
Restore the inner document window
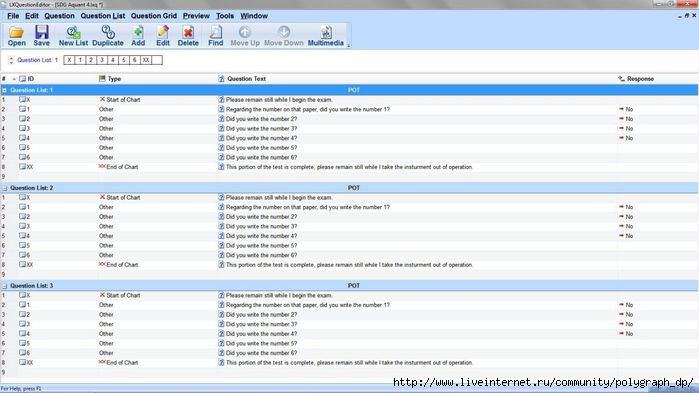pyautogui.click(x=687, y=16)
